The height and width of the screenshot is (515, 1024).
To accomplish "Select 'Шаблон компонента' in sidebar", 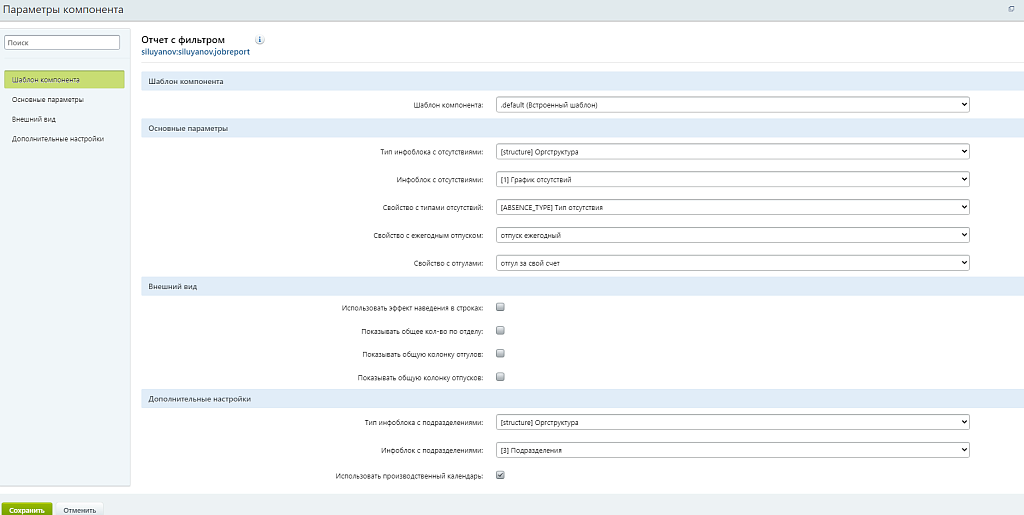I will pos(64,79).
